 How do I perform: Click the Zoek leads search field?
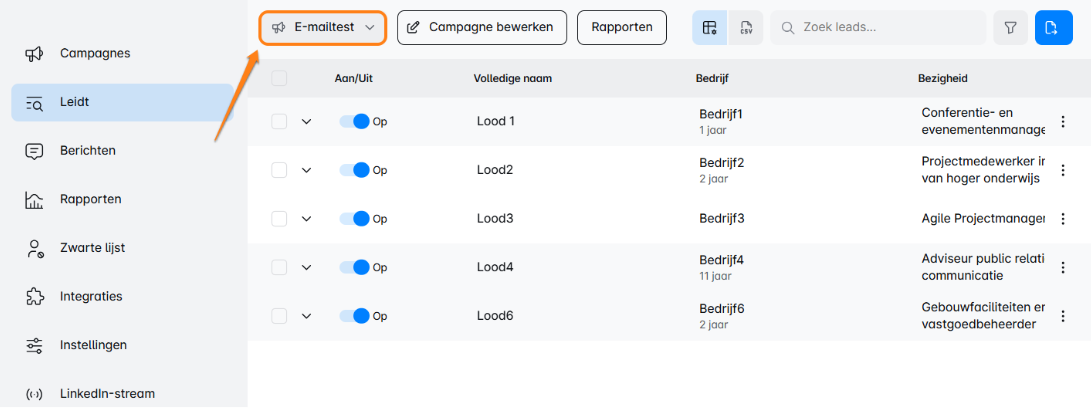pyautogui.click(x=885, y=28)
